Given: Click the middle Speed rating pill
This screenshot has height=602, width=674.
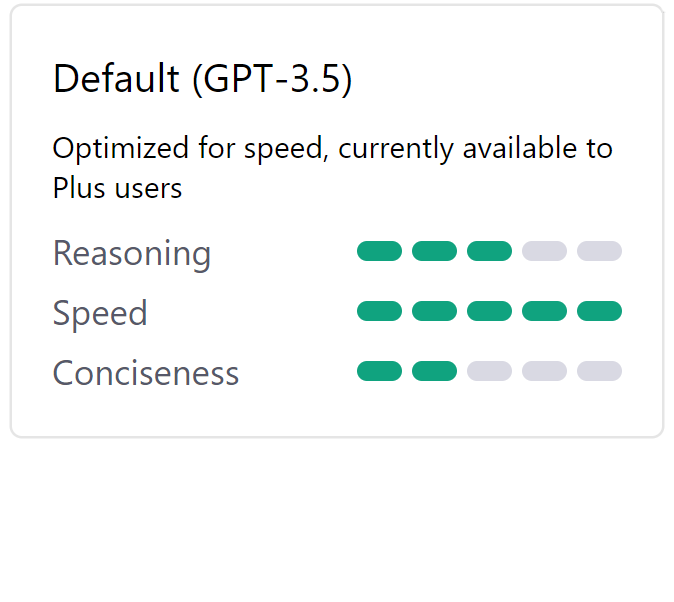Looking at the screenshot, I should tap(489, 311).
